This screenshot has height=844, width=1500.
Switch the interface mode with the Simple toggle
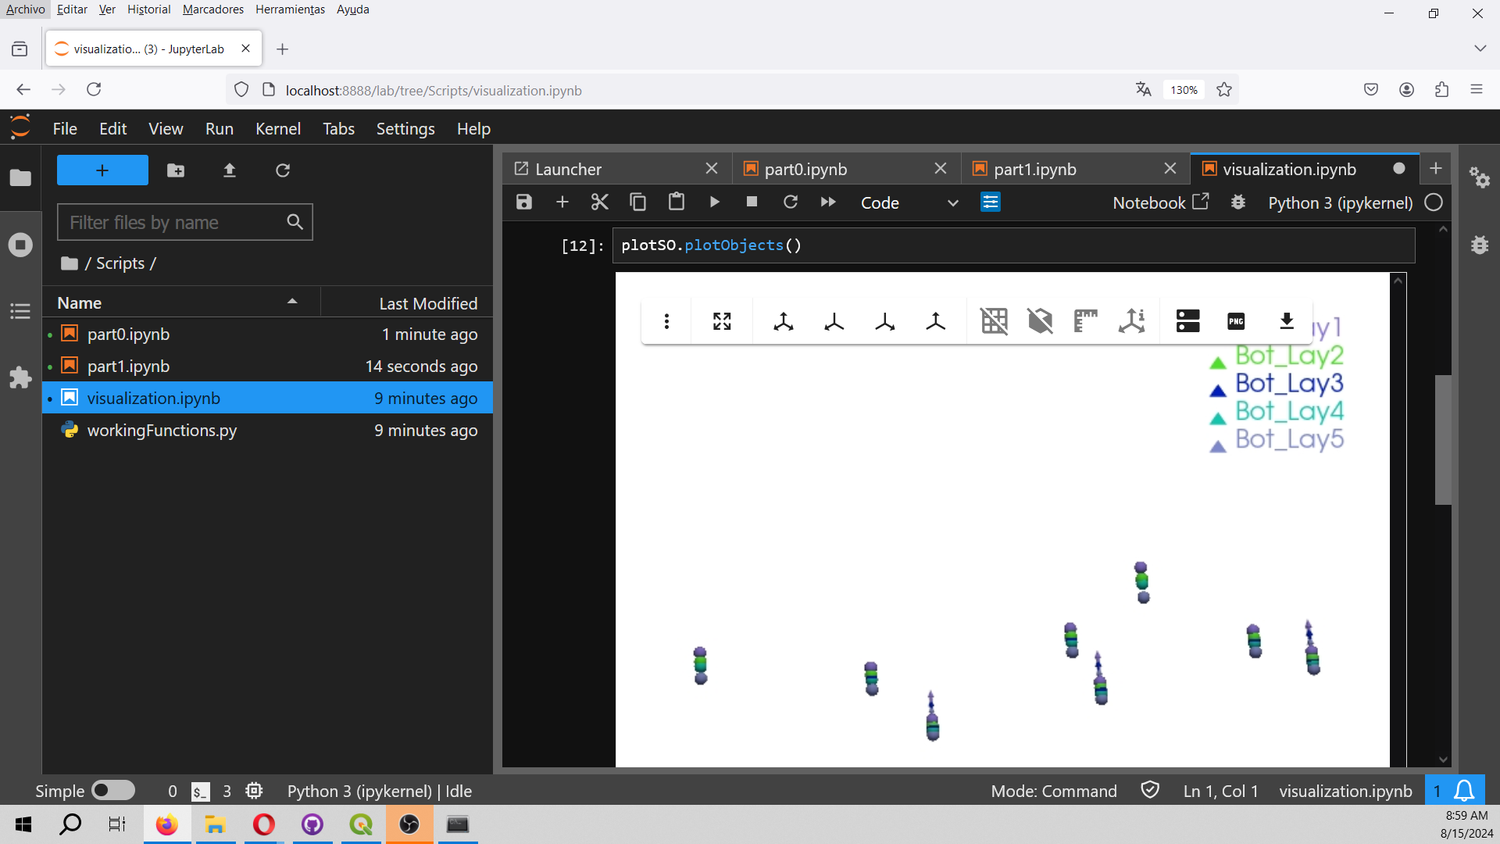click(113, 790)
